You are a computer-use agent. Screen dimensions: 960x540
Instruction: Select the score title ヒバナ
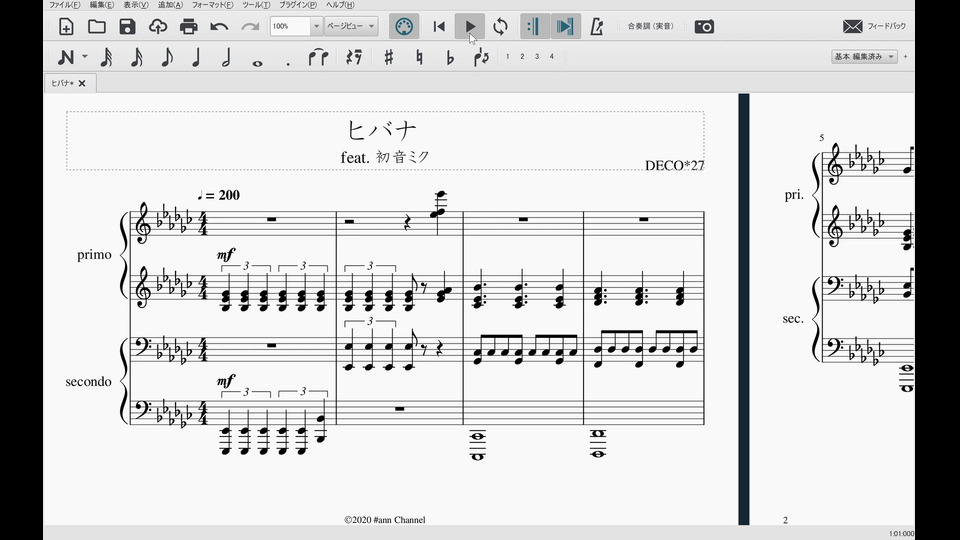pyautogui.click(x=382, y=130)
